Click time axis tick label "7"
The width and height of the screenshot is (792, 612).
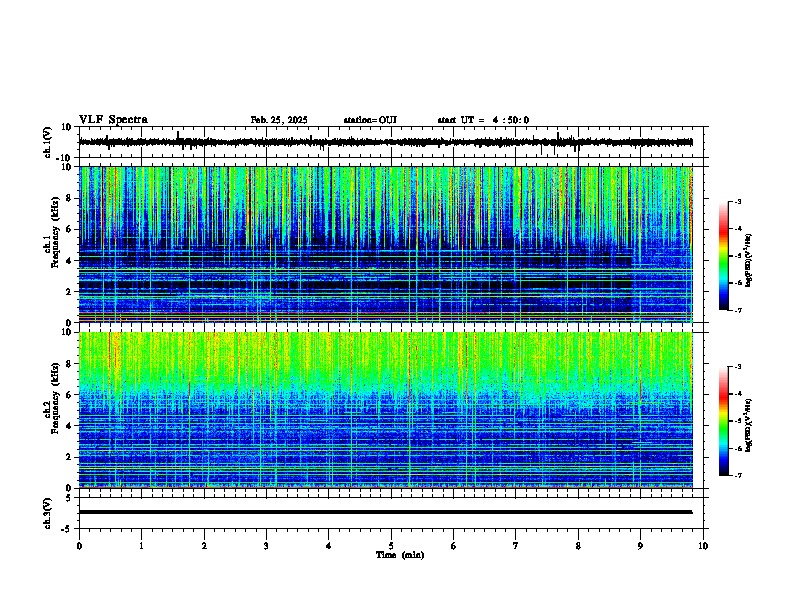click(x=516, y=546)
